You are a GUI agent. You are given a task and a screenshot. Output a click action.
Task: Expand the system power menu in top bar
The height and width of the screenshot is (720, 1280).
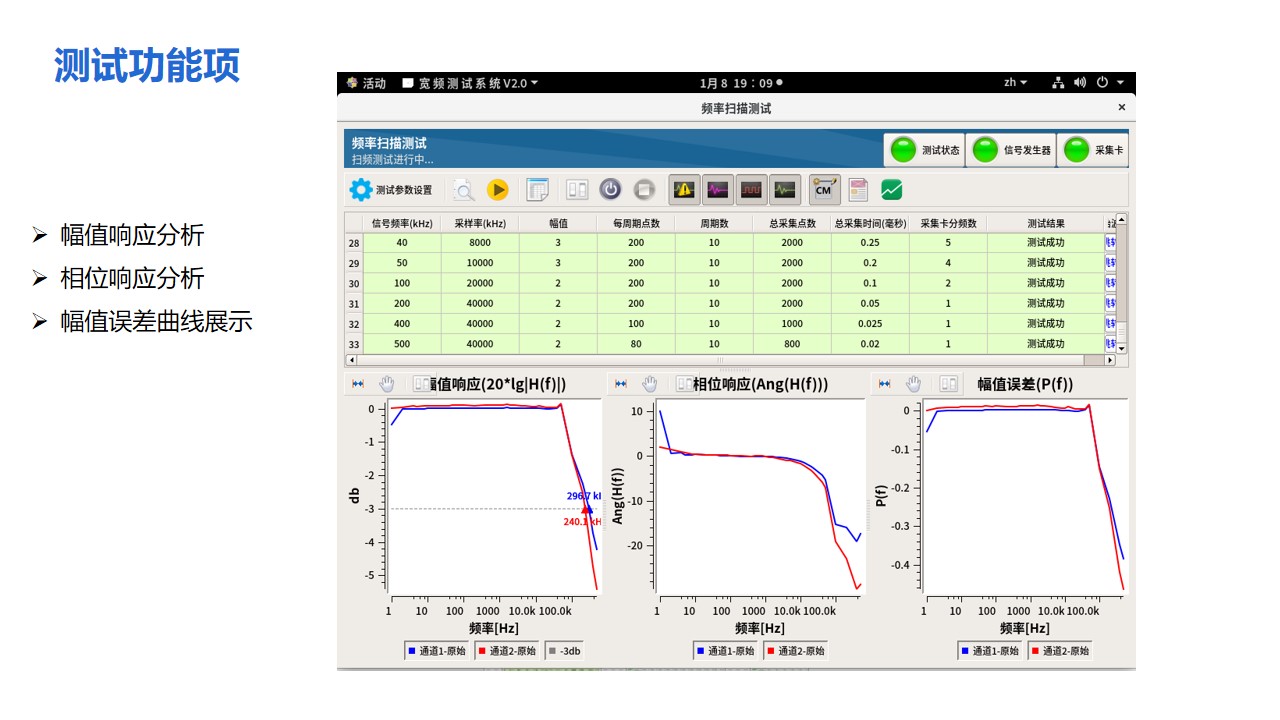(x=1109, y=83)
